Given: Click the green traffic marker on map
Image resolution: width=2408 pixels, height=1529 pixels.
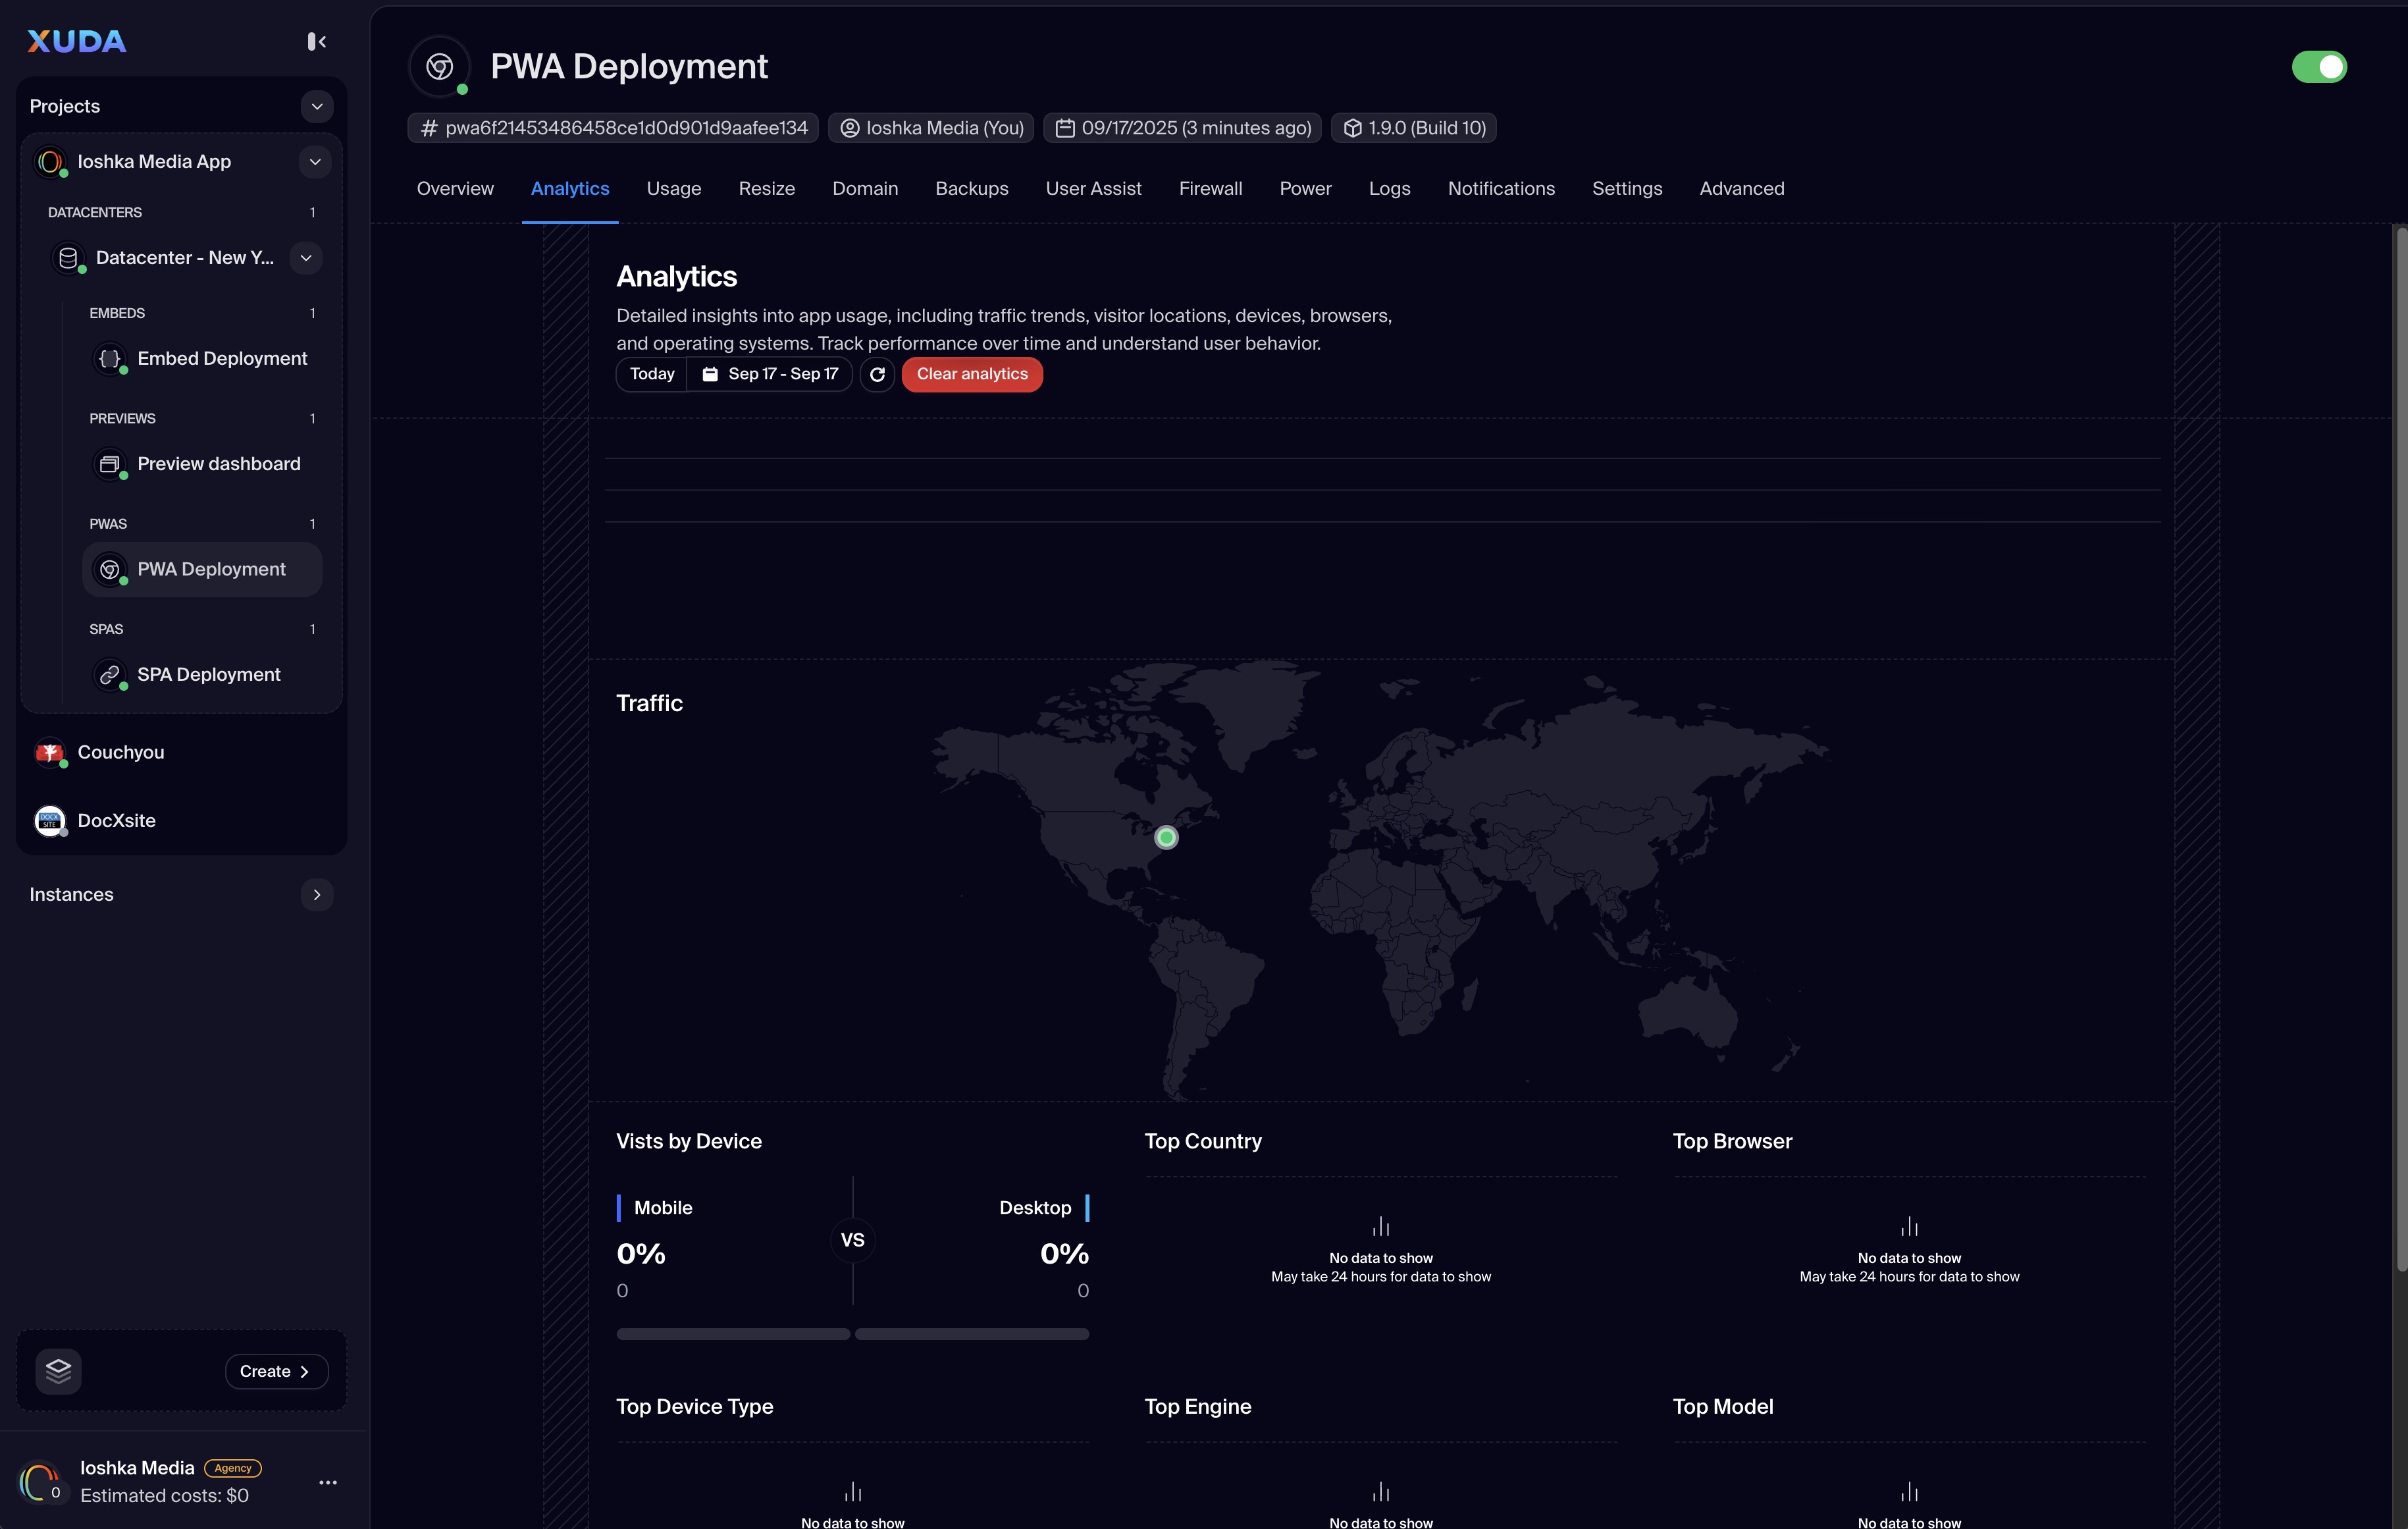Looking at the screenshot, I should (x=1166, y=838).
